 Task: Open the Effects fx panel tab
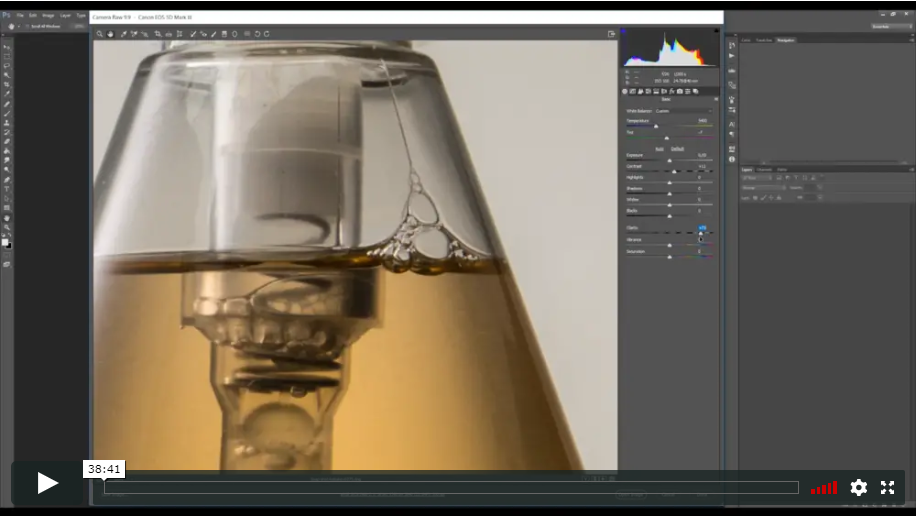click(672, 91)
